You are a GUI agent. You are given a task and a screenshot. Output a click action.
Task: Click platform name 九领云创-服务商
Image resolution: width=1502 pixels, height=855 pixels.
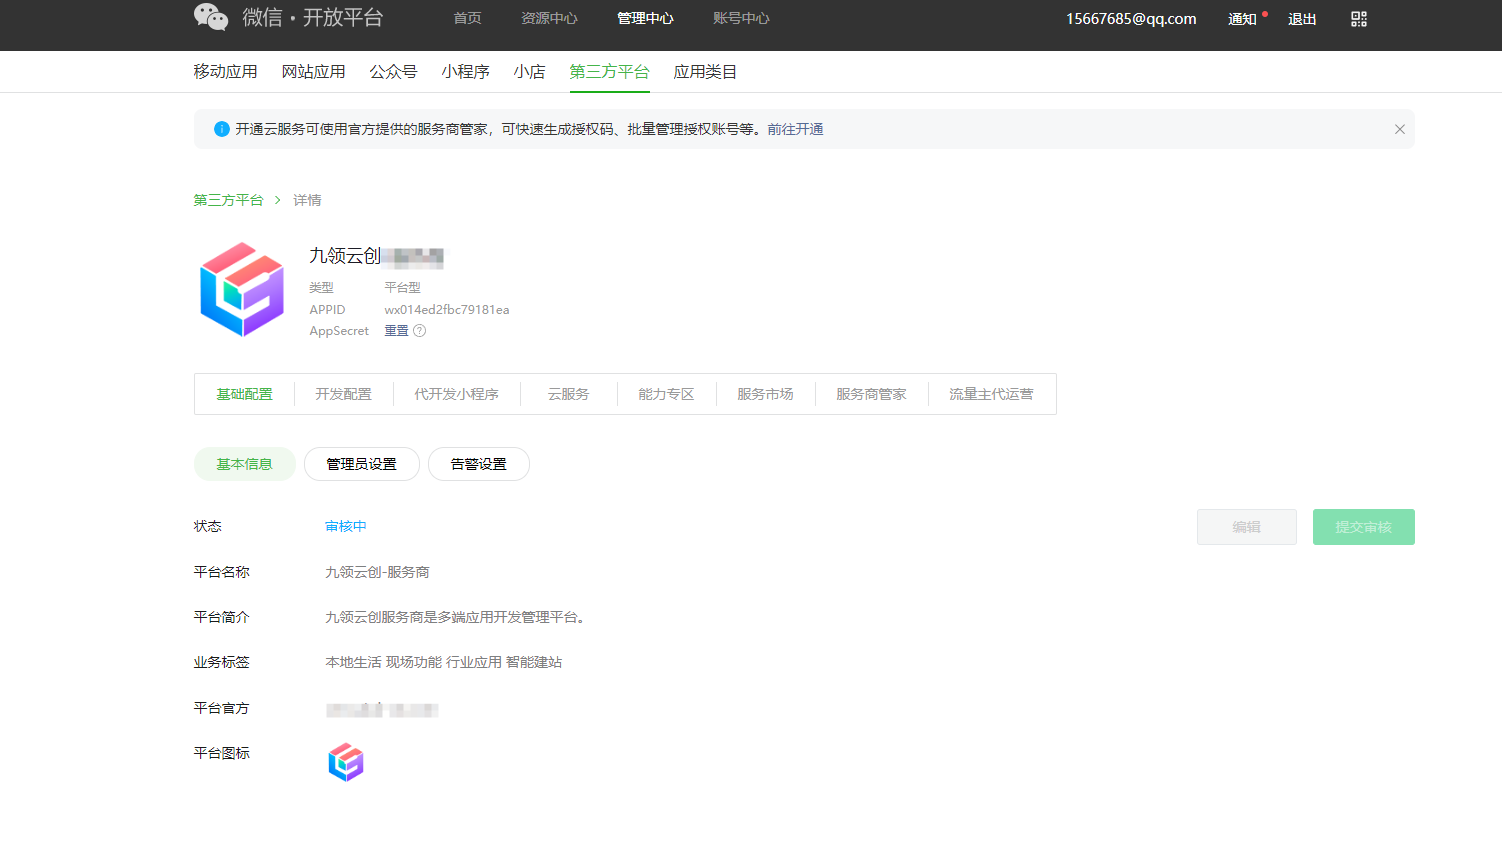coord(378,572)
